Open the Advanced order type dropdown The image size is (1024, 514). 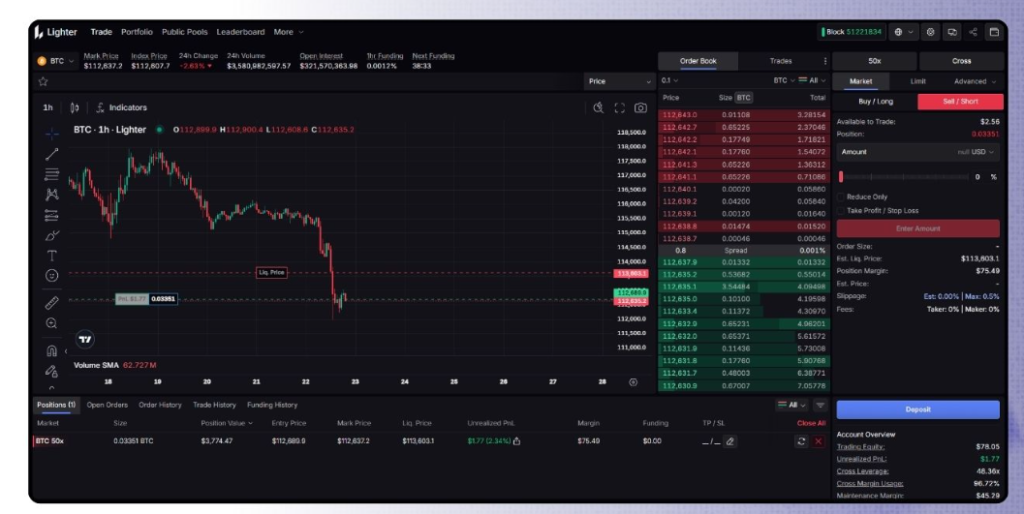click(974, 81)
